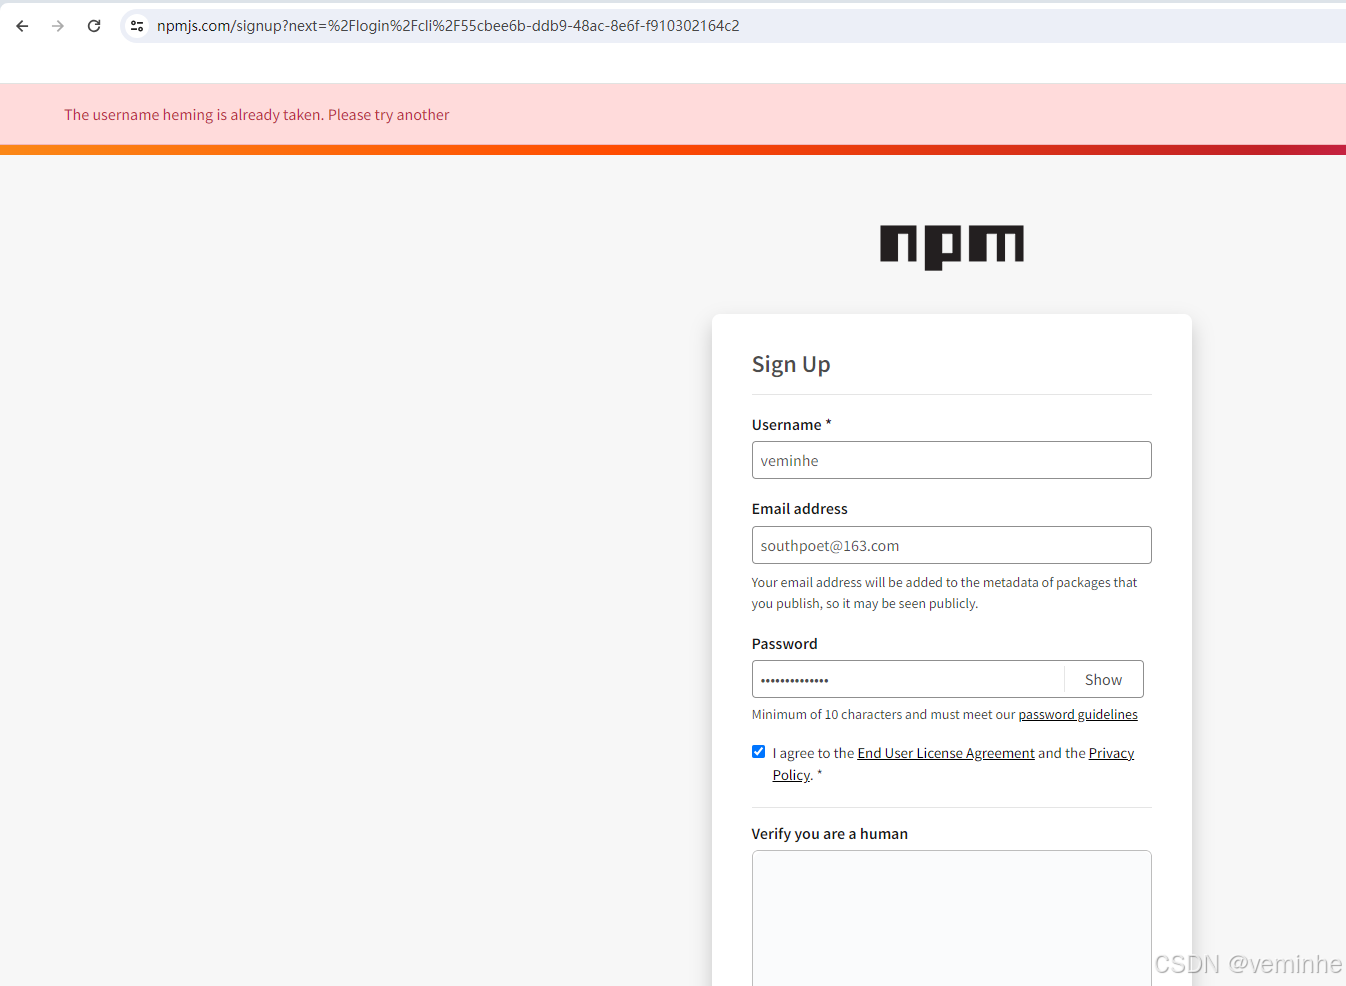Focus the Email address input field
Viewport: 1346px width, 986px height.
pyautogui.click(x=951, y=545)
